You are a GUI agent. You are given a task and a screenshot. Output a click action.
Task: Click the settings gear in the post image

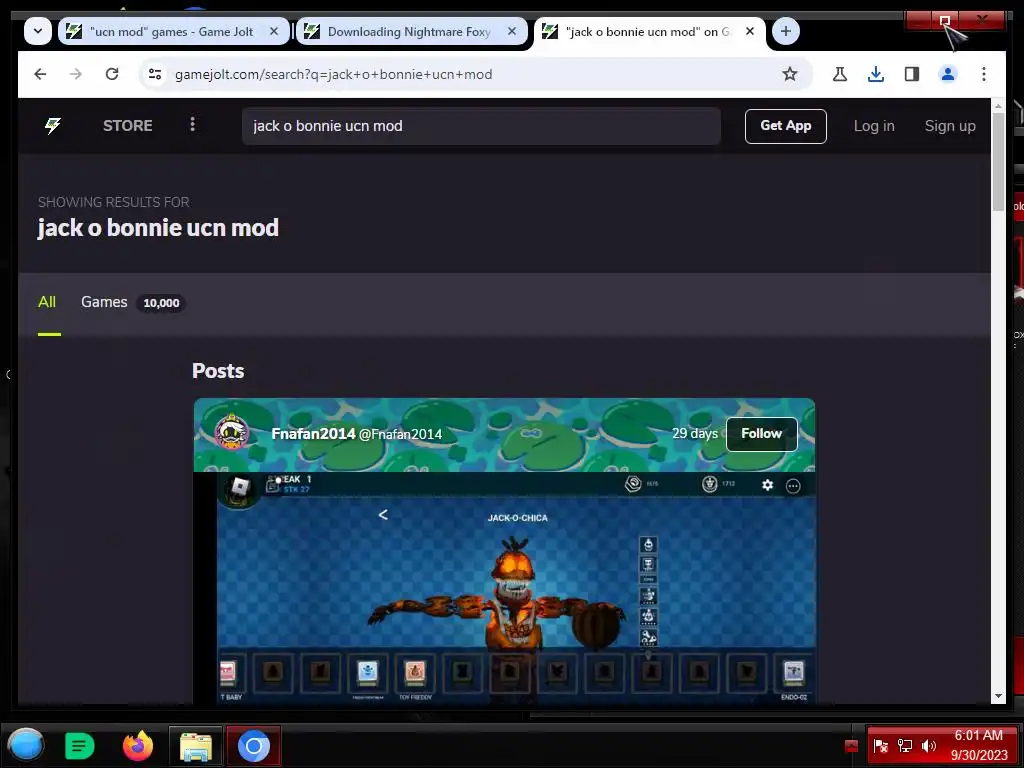(x=767, y=485)
